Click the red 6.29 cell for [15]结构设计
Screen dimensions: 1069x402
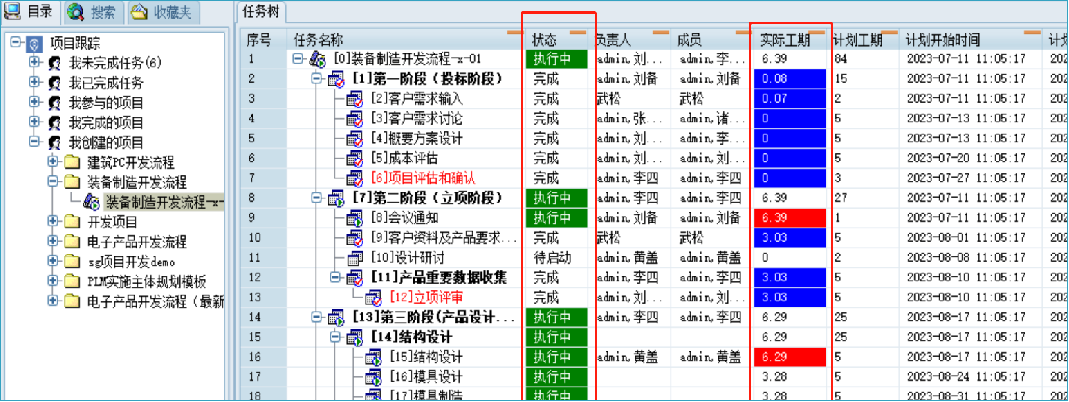coord(789,357)
